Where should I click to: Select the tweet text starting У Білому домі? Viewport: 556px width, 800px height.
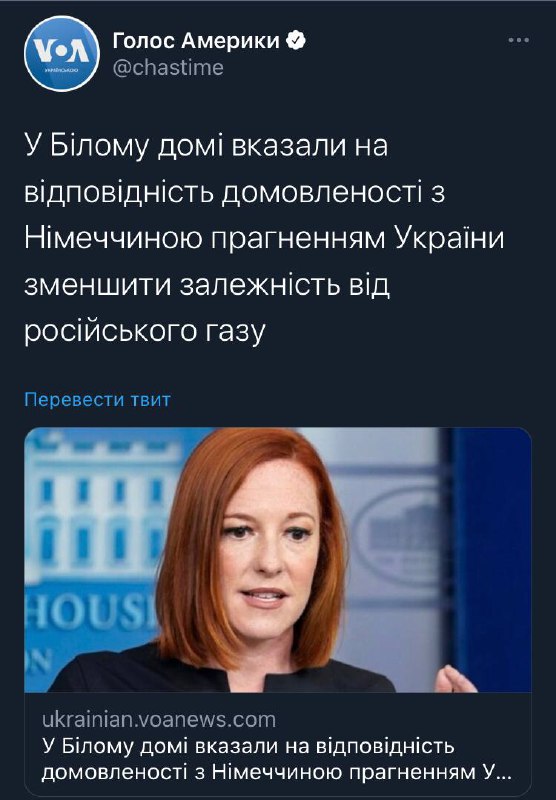pyautogui.click(x=264, y=238)
